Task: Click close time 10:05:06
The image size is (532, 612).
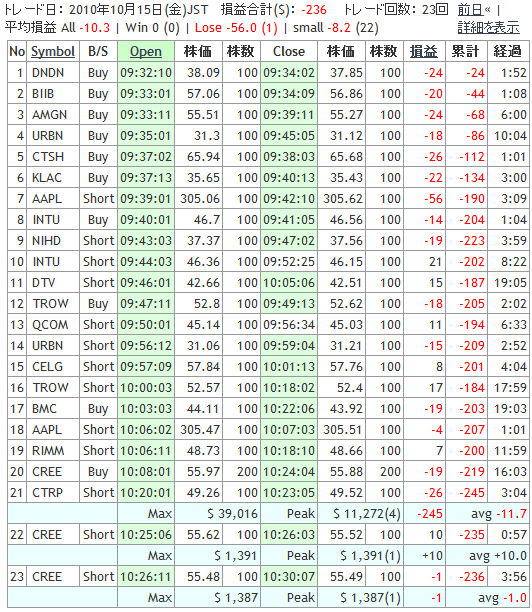Action: 289,283
